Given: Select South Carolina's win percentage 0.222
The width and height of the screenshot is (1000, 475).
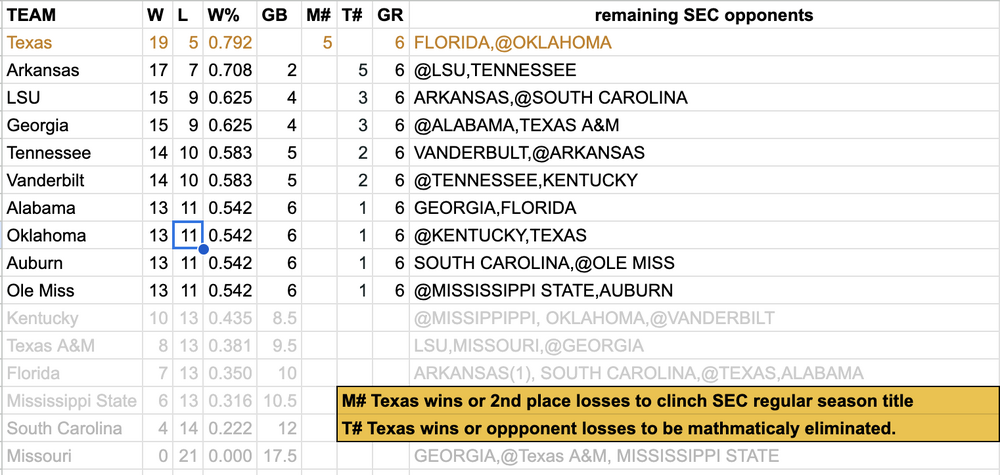Looking at the screenshot, I should 229,428.
